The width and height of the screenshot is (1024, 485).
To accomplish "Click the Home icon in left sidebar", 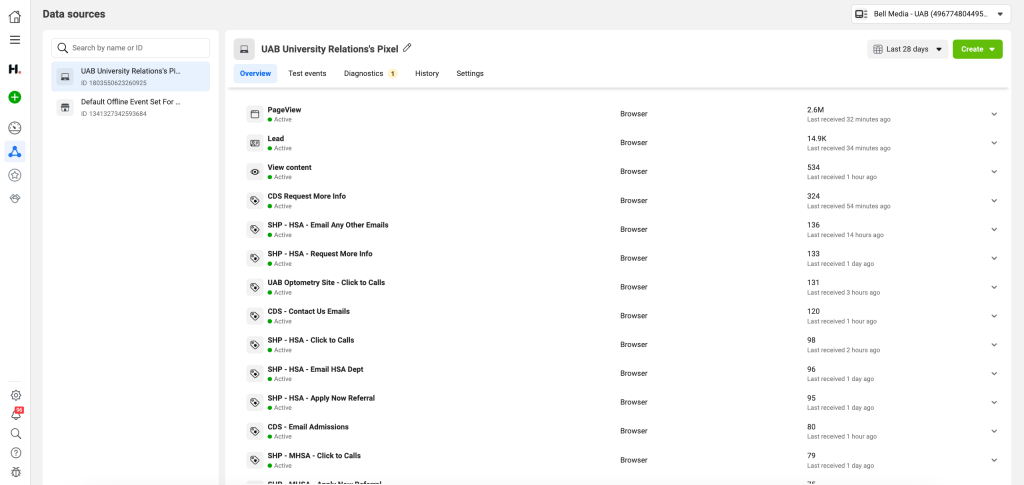I will pos(14,17).
